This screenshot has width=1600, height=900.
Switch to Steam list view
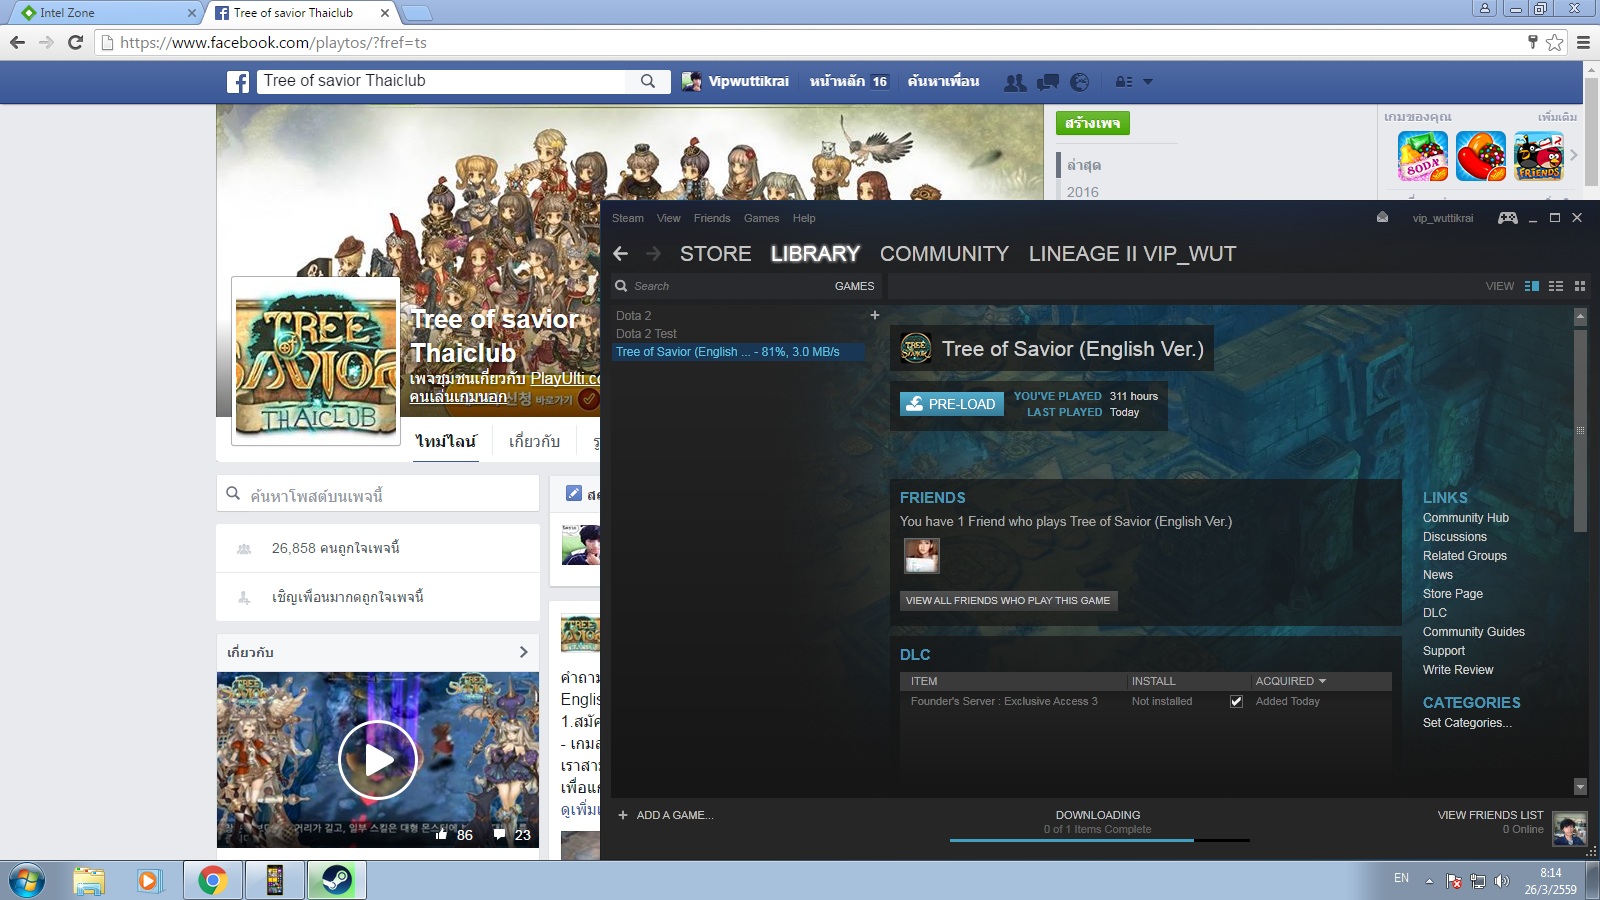tap(1556, 286)
